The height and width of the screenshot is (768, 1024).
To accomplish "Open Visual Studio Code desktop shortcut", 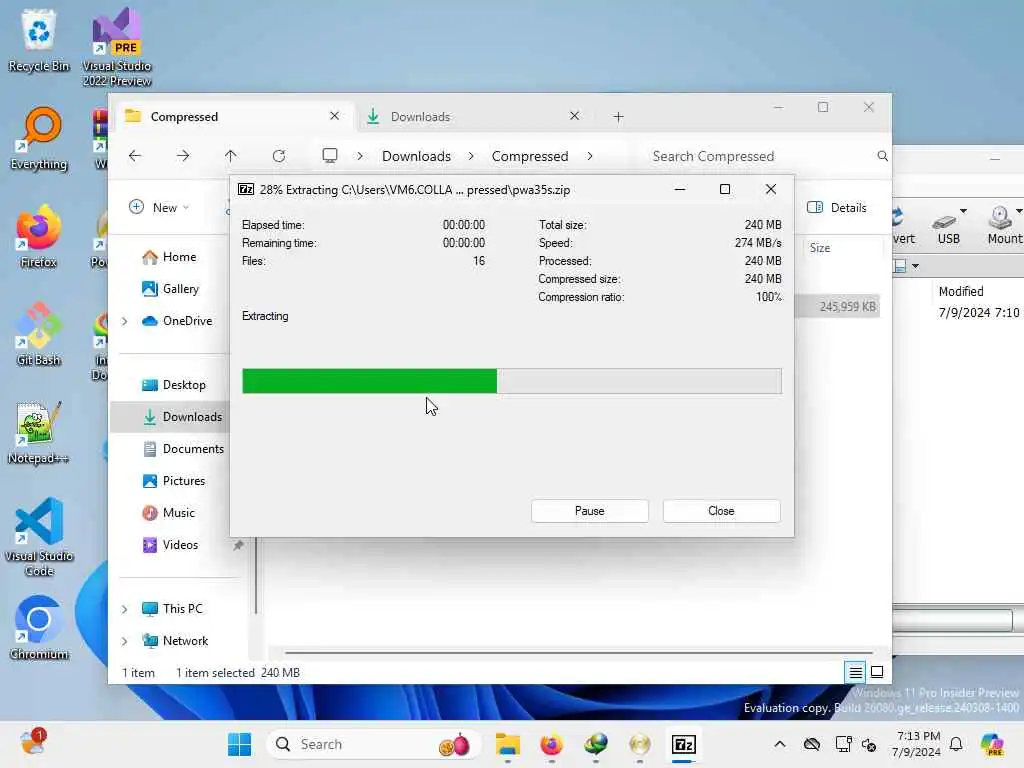I will pyautogui.click(x=39, y=537).
